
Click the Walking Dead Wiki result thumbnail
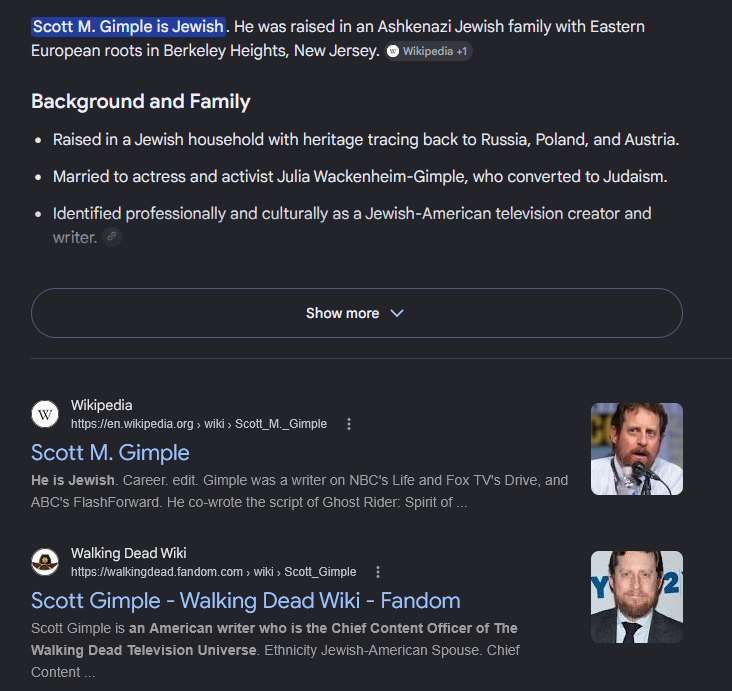point(637,597)
